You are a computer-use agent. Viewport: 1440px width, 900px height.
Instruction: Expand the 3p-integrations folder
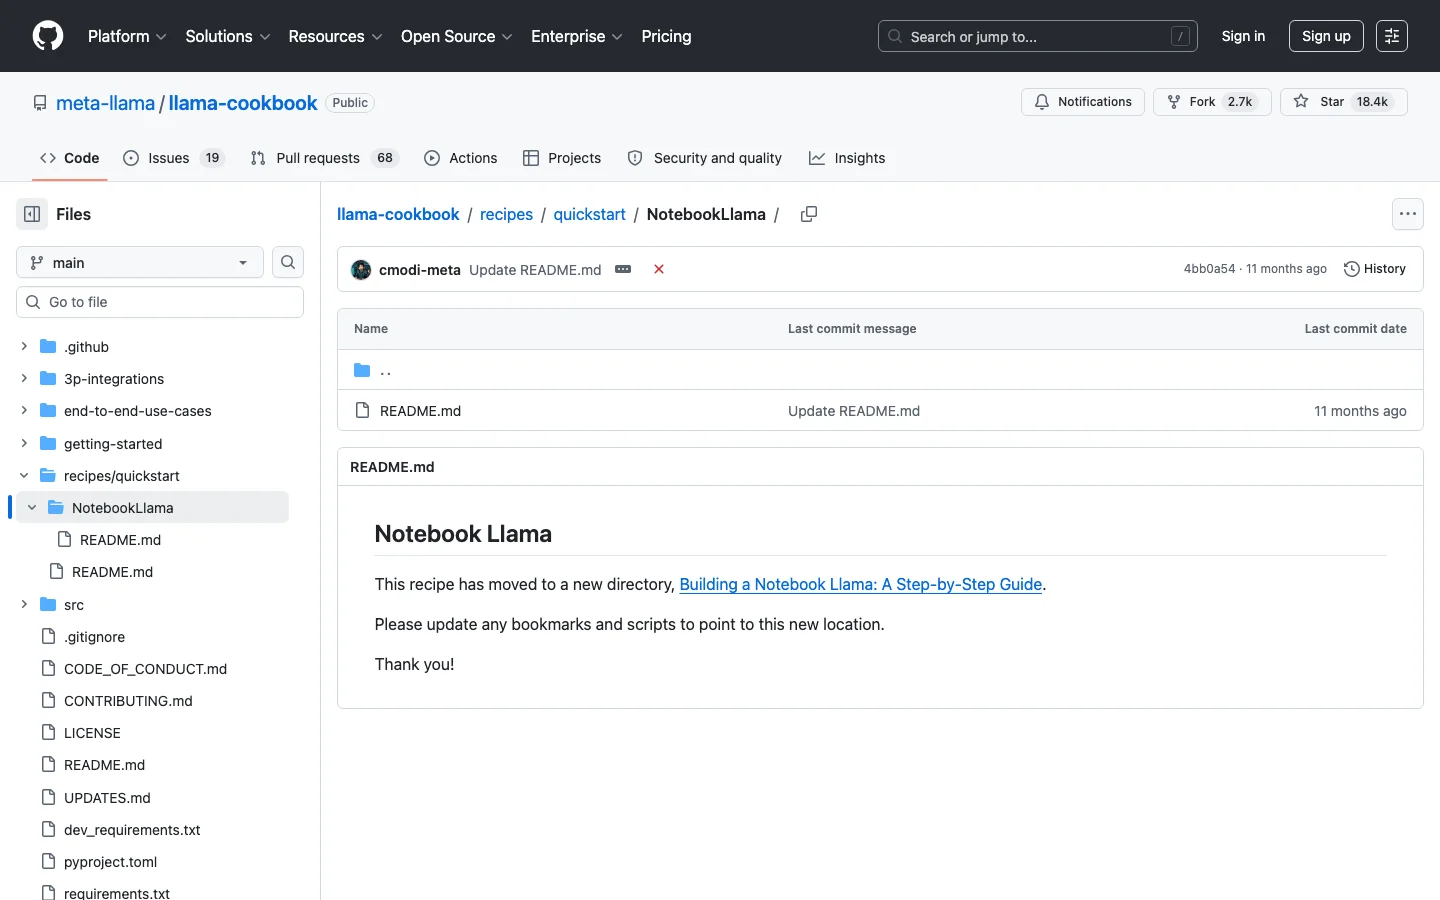(x=24, y=379)
